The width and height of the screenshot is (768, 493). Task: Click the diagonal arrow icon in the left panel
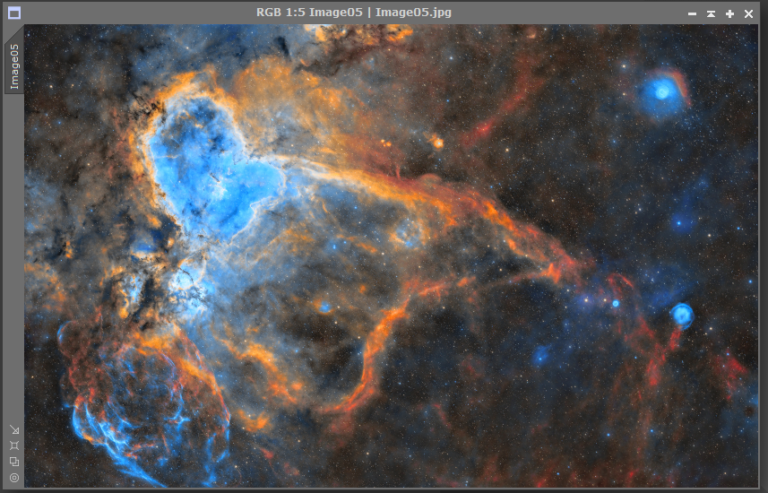pos(14,430)
